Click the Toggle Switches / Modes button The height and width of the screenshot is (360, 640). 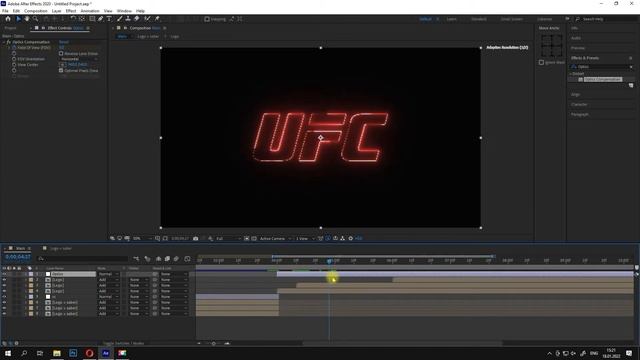point(123,343)
